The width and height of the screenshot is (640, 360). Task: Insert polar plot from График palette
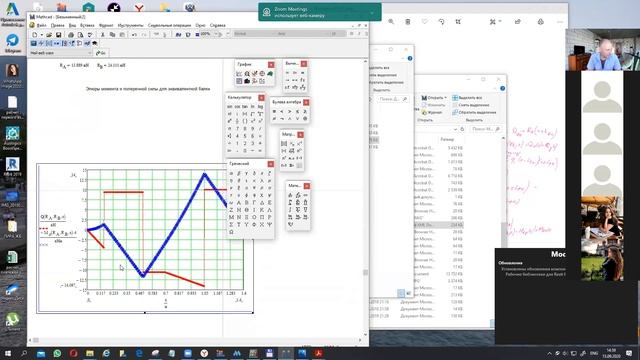pyautogui.click(x=262, y=74)
